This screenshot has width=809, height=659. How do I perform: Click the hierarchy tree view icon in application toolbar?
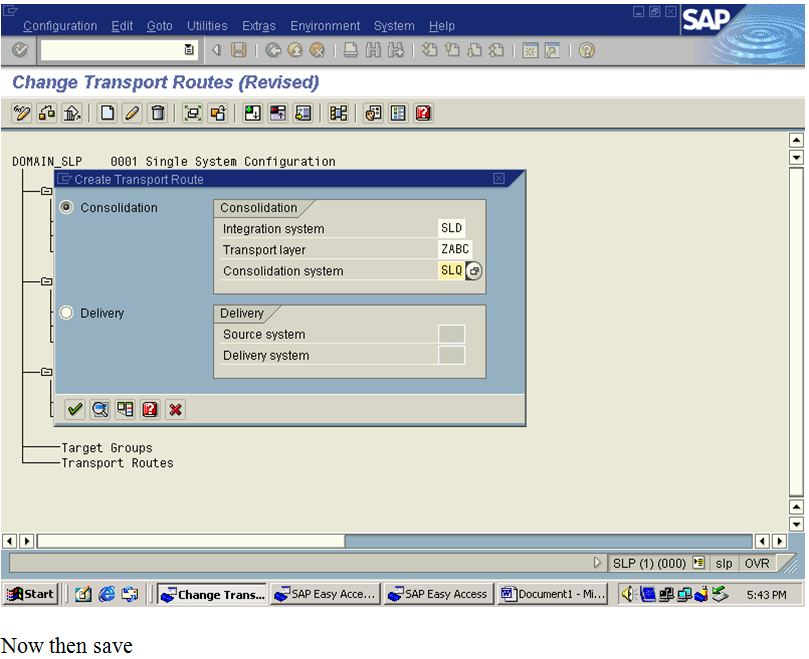(x=338, y=113)
